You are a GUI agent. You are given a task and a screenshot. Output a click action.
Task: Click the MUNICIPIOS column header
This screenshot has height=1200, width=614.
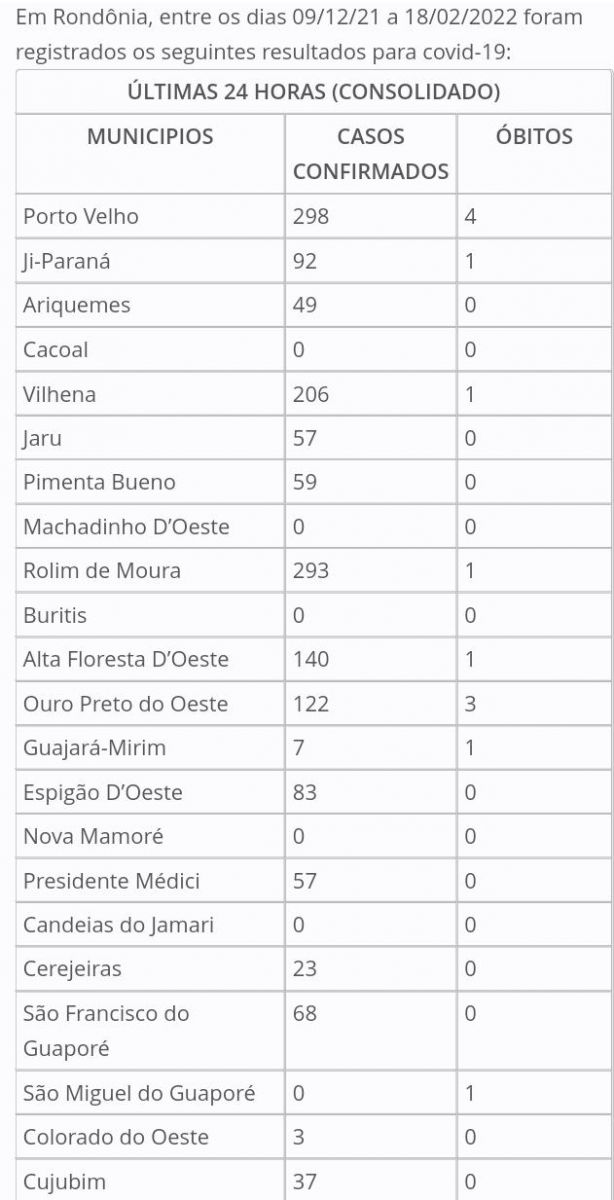(x=150, y=137)
